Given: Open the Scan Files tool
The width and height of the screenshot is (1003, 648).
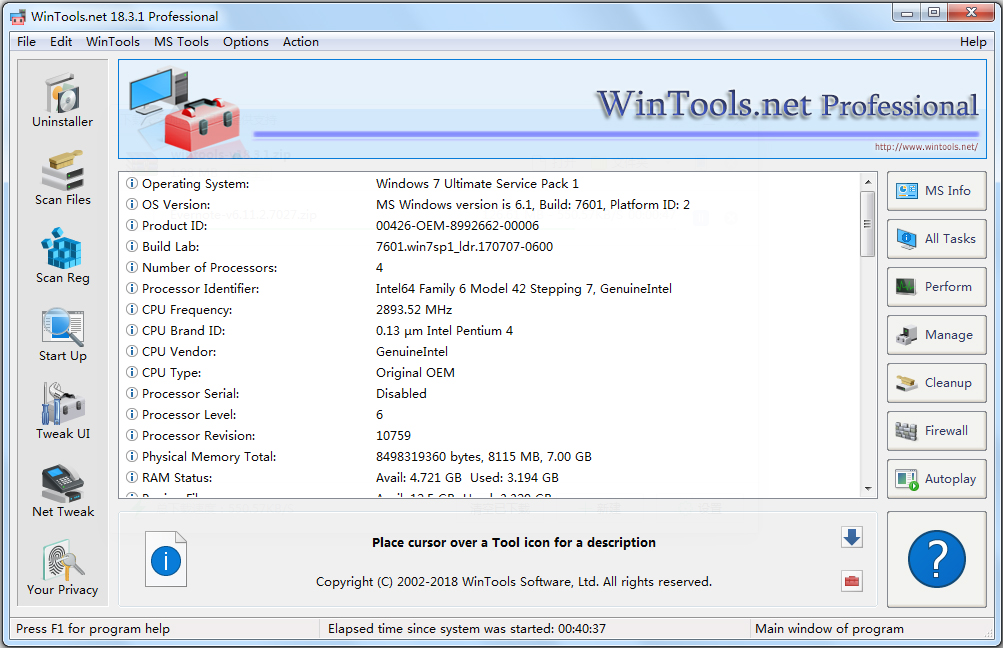Looking at the screenshot, I should coord(63,179).
